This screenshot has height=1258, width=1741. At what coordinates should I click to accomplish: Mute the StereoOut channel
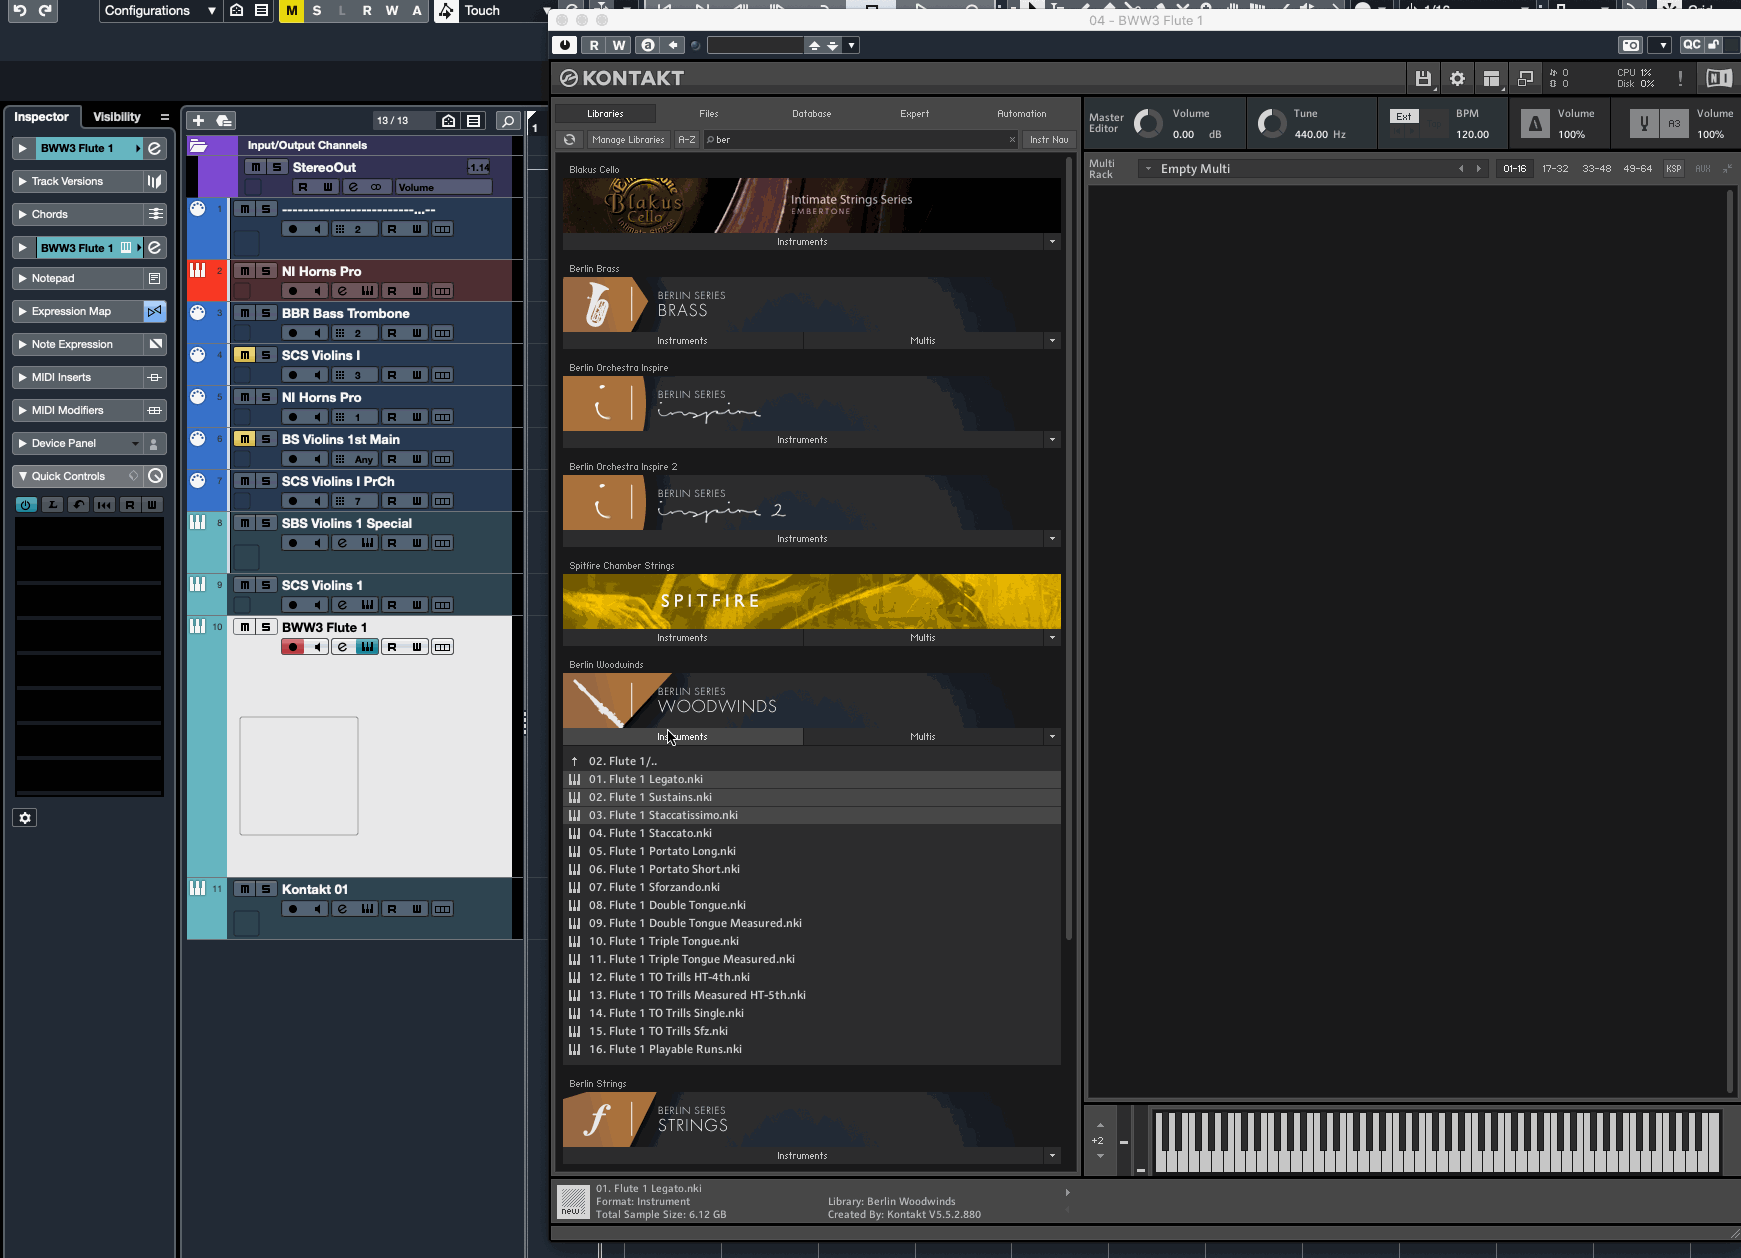click(x=256, y=167)
